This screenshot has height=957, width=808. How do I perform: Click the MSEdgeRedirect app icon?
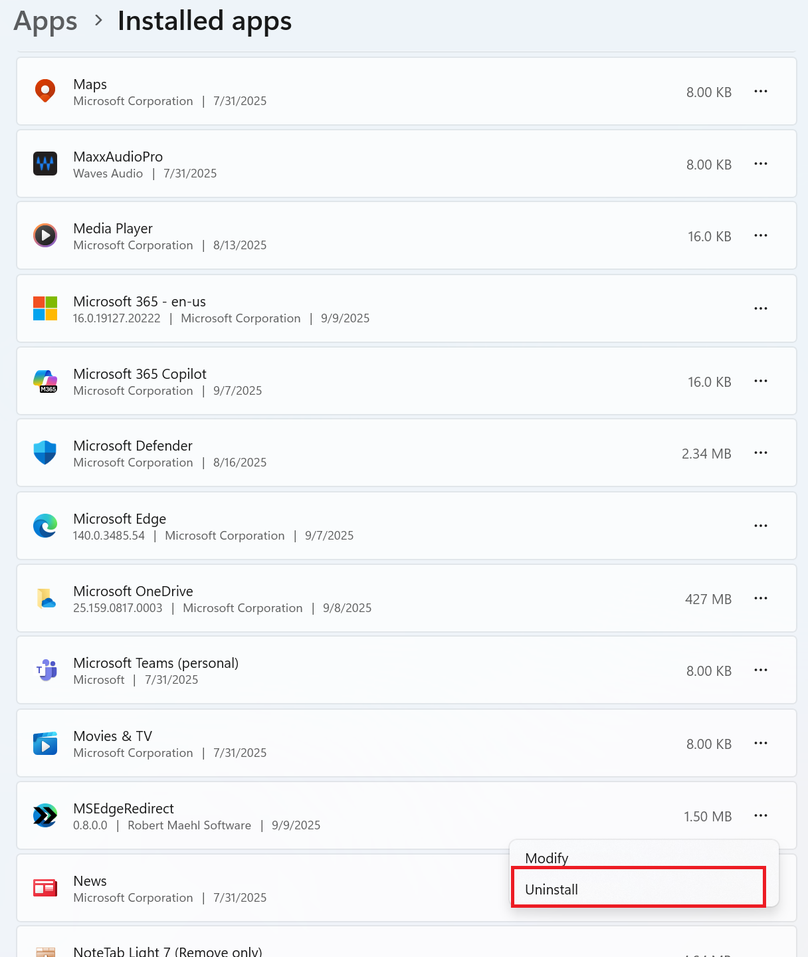click(x=45, y=815)
